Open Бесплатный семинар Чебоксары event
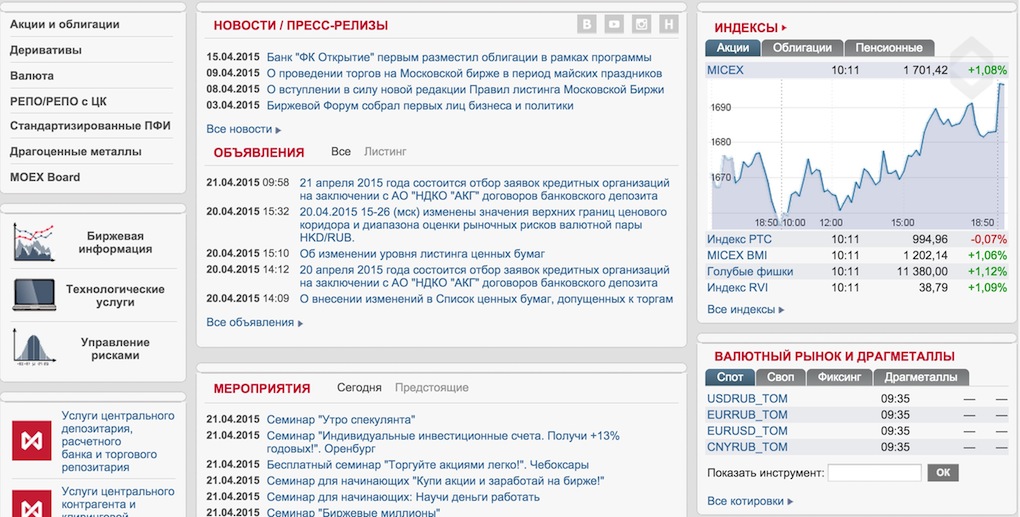Viewport: 1020px width, 517px height. tap(427, 465)
